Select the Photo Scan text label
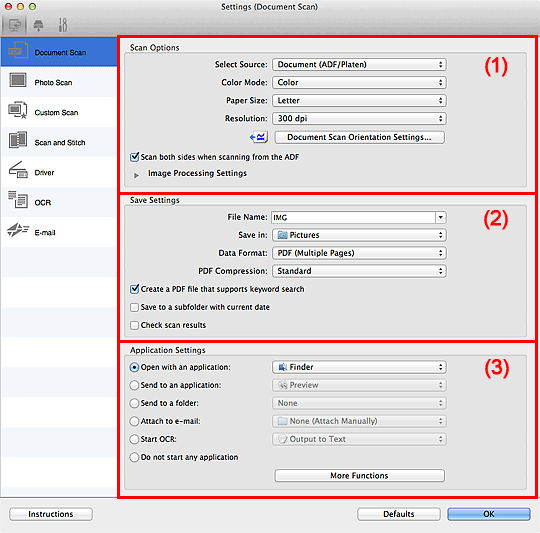This screenshot has width=540, height=533. (53, 83)
